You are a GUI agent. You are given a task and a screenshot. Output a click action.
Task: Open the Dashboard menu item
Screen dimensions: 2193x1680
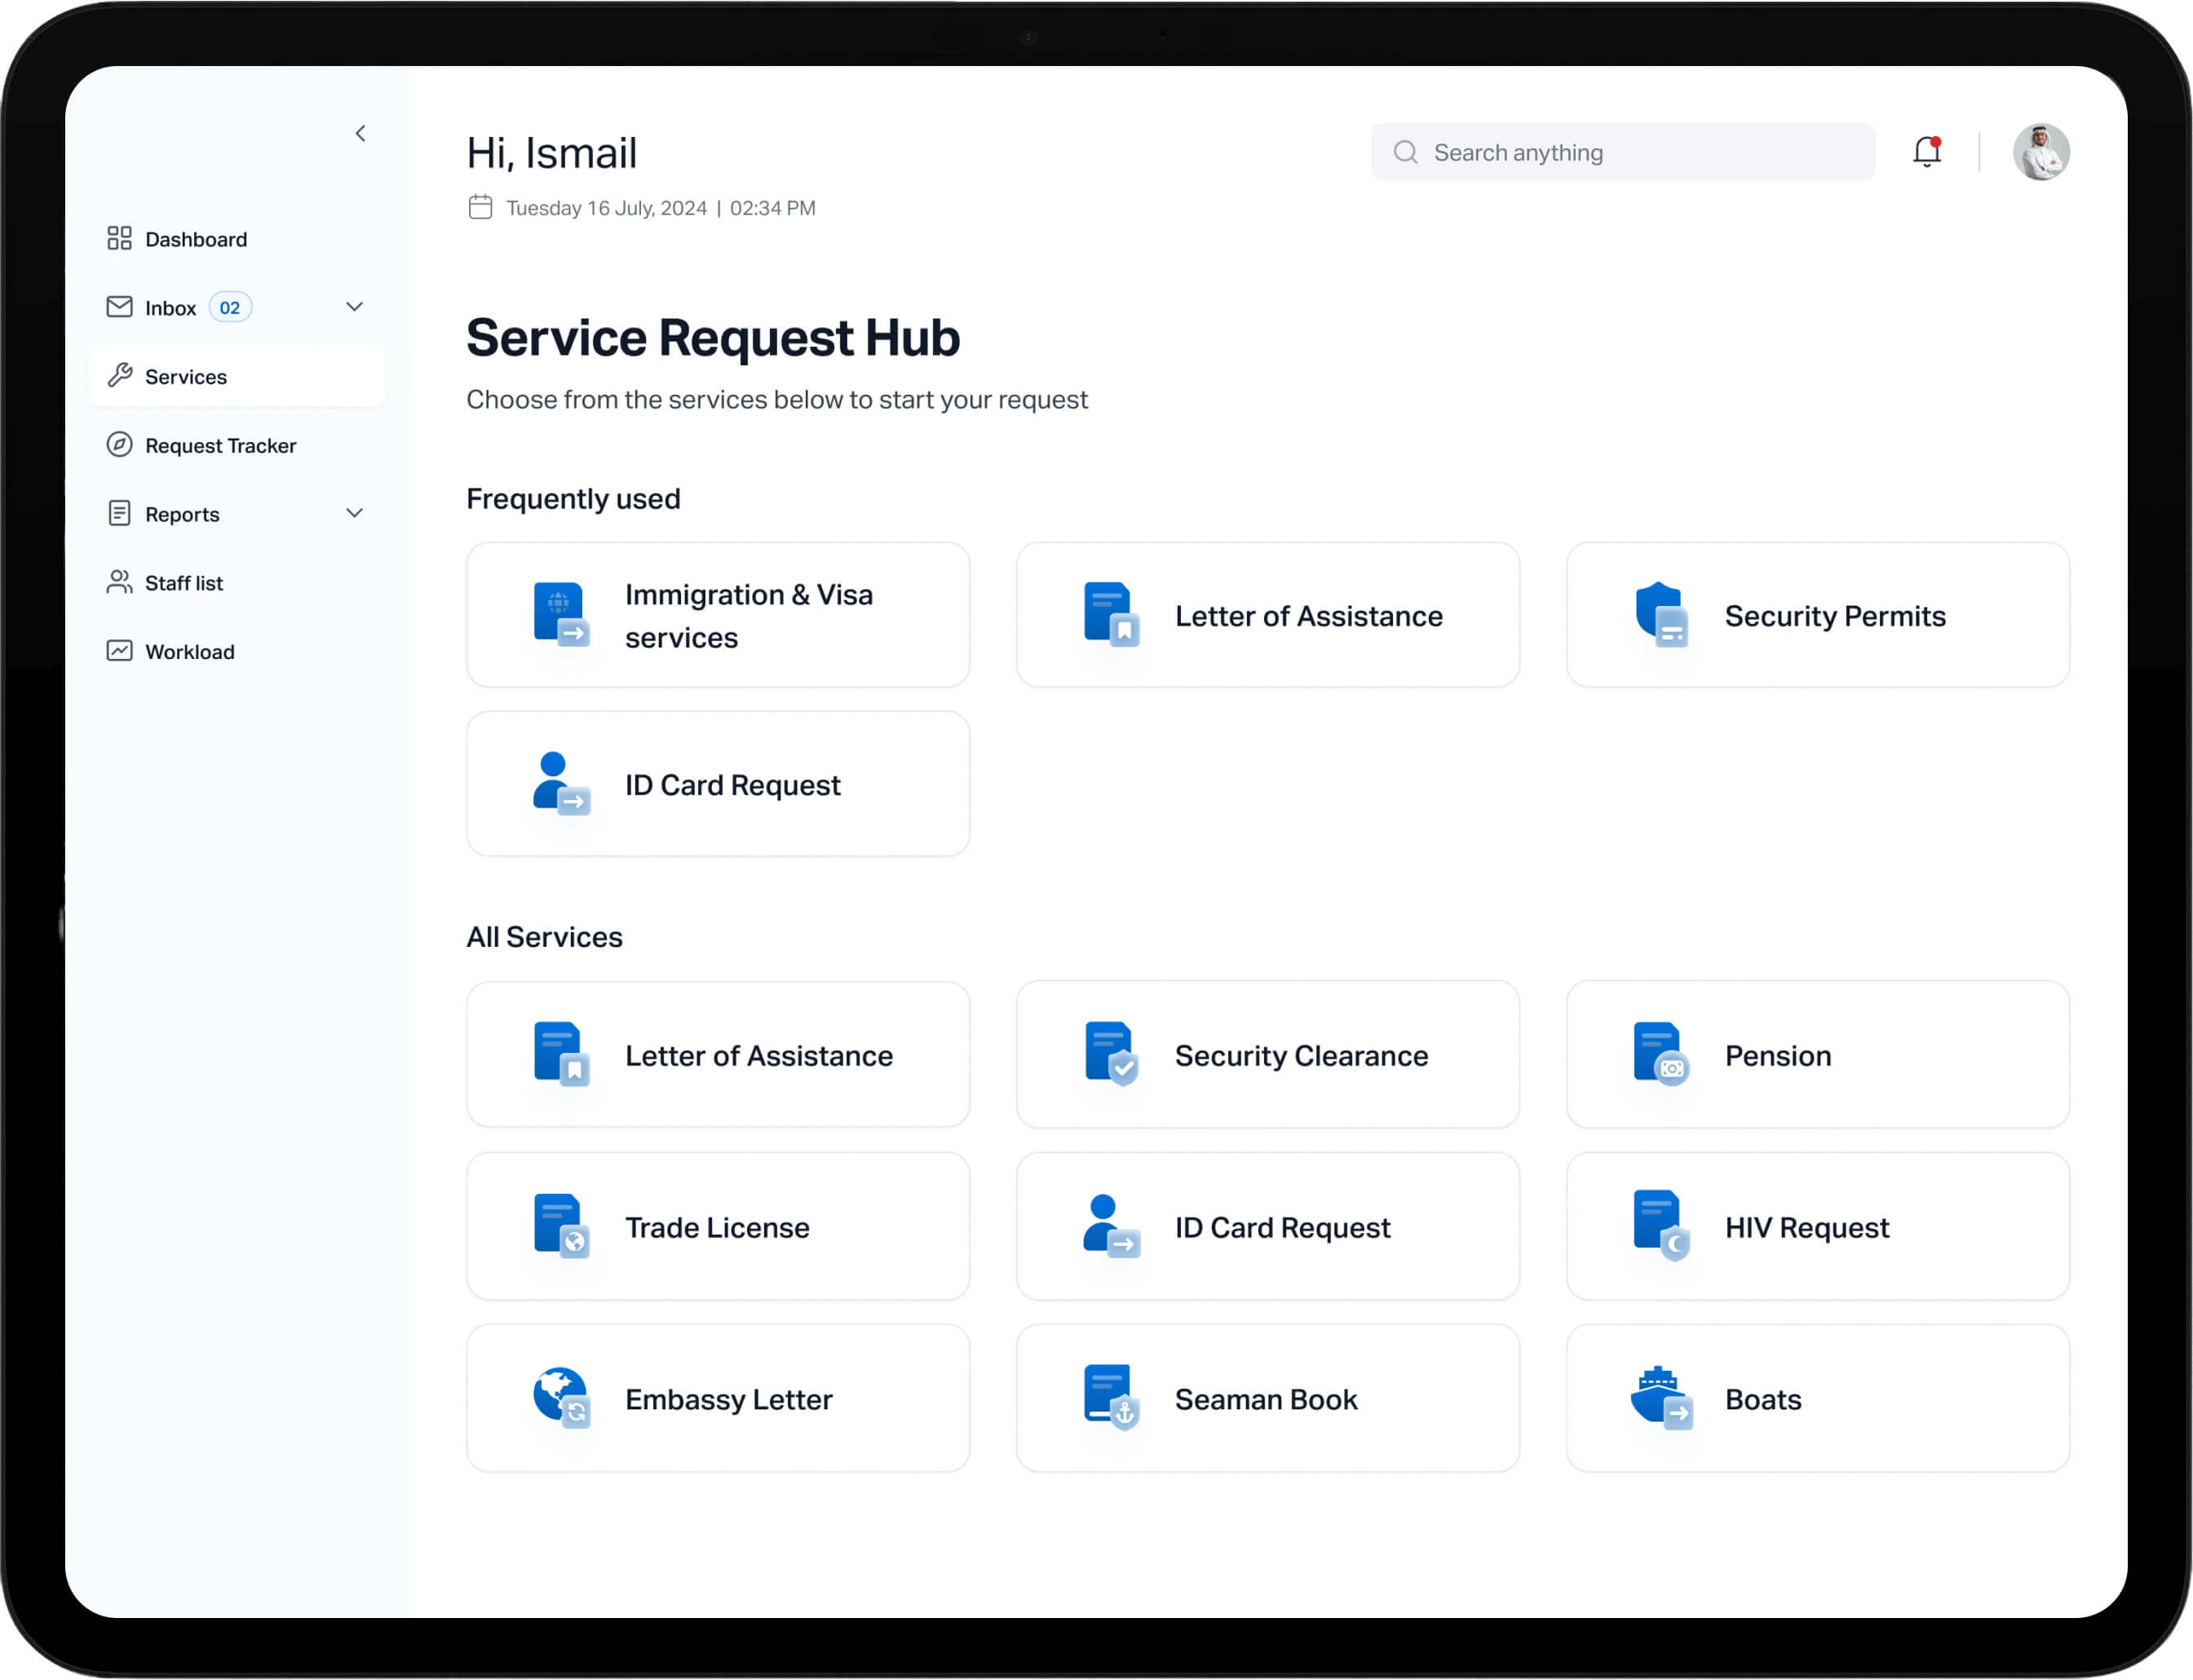point(195,239)
